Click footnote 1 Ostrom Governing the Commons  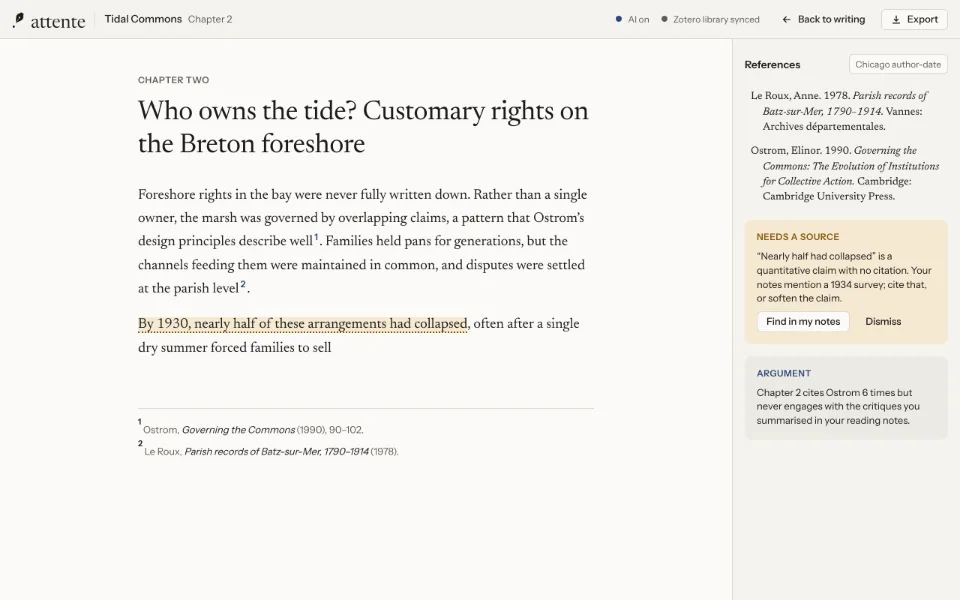click(x=251, y=429)
